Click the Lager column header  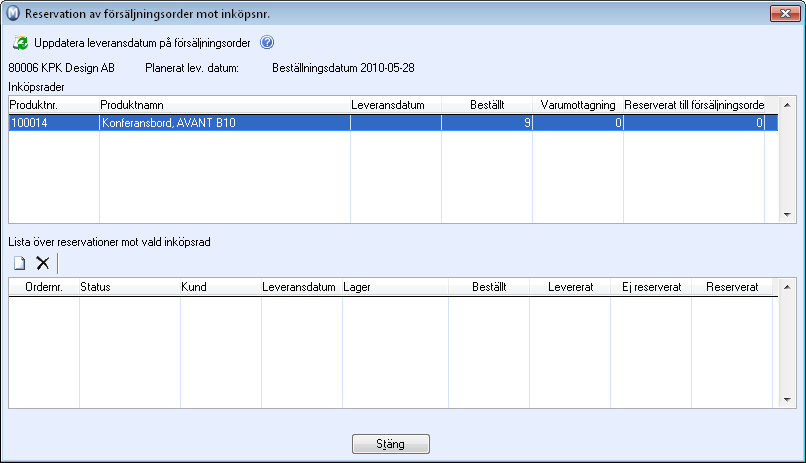click(395, 287)
